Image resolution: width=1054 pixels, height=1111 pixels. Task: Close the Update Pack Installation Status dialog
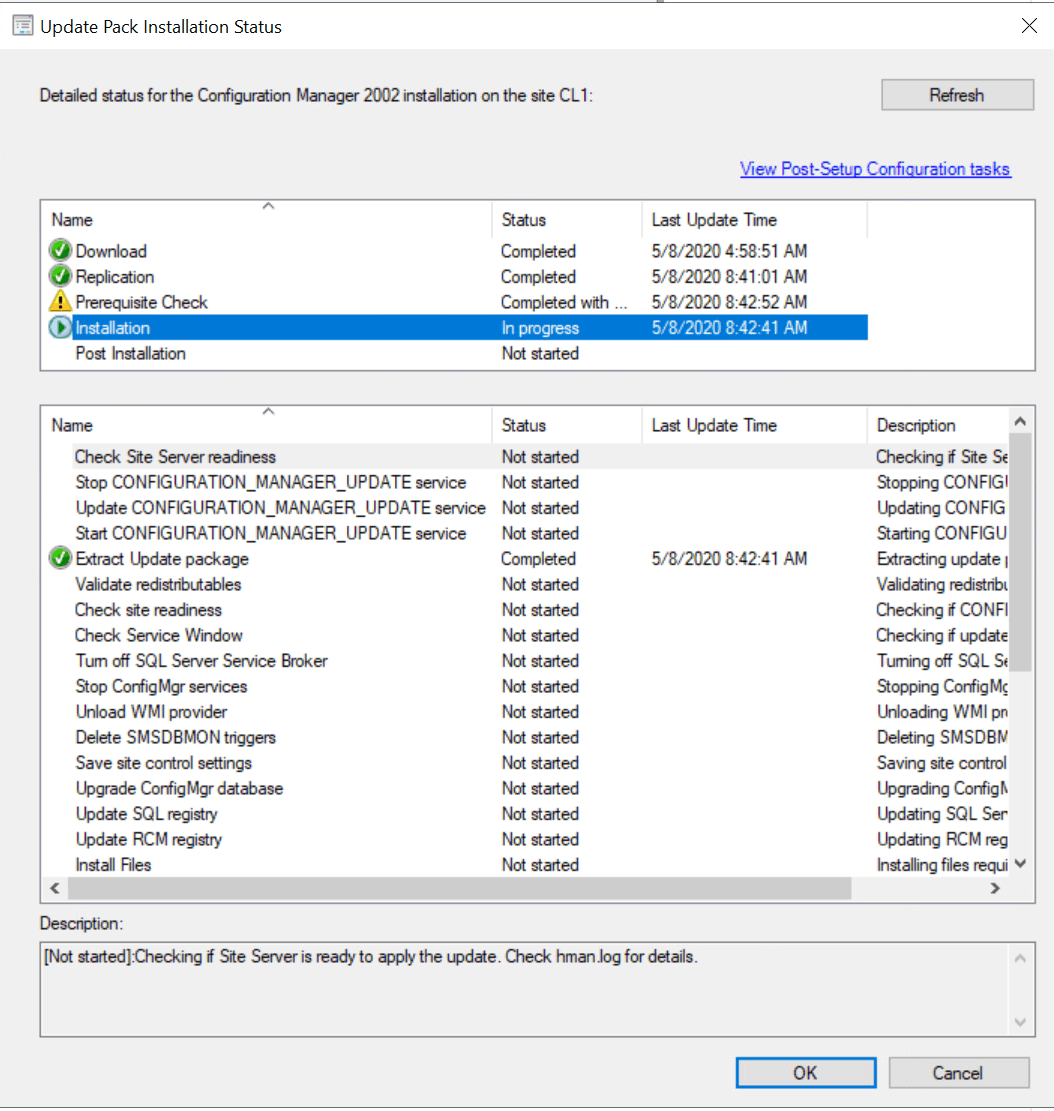1029,26
